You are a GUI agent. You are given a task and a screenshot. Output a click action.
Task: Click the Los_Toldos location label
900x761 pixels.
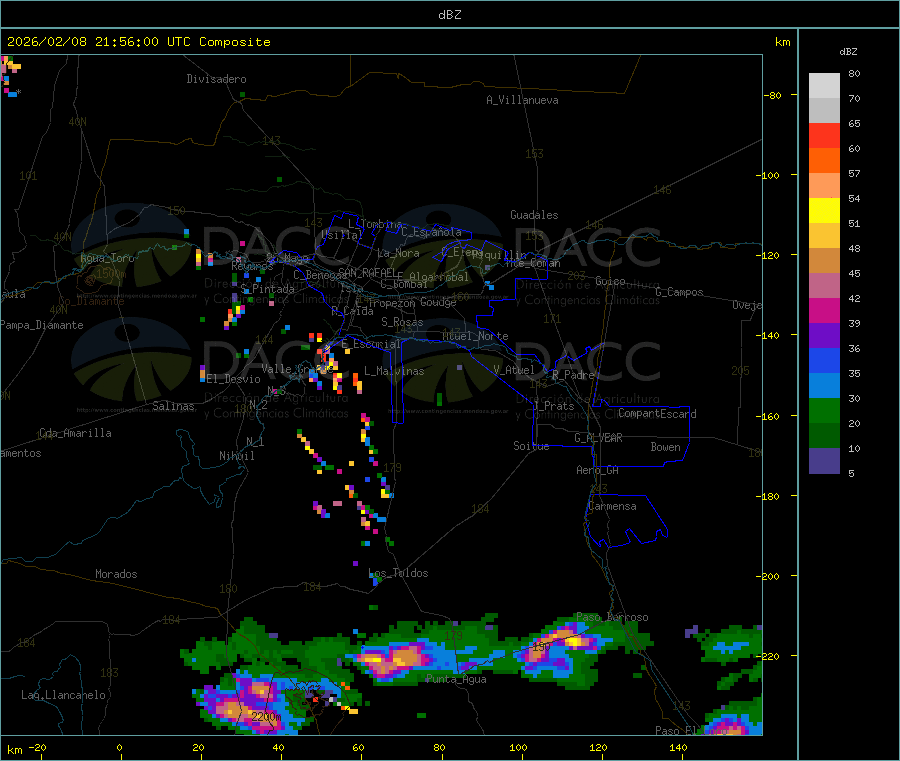pyautogui.click(x=398, y=573)
